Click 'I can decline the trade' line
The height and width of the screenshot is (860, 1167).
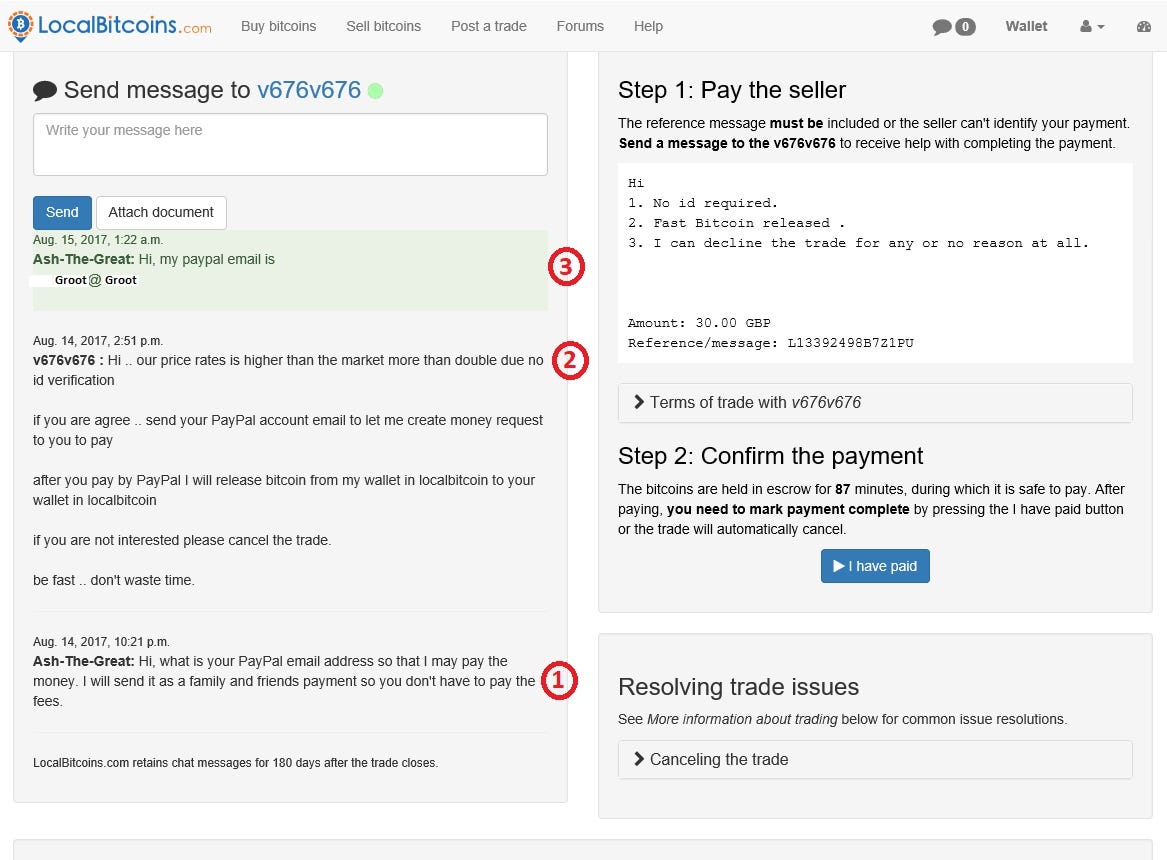click(858, 243)
